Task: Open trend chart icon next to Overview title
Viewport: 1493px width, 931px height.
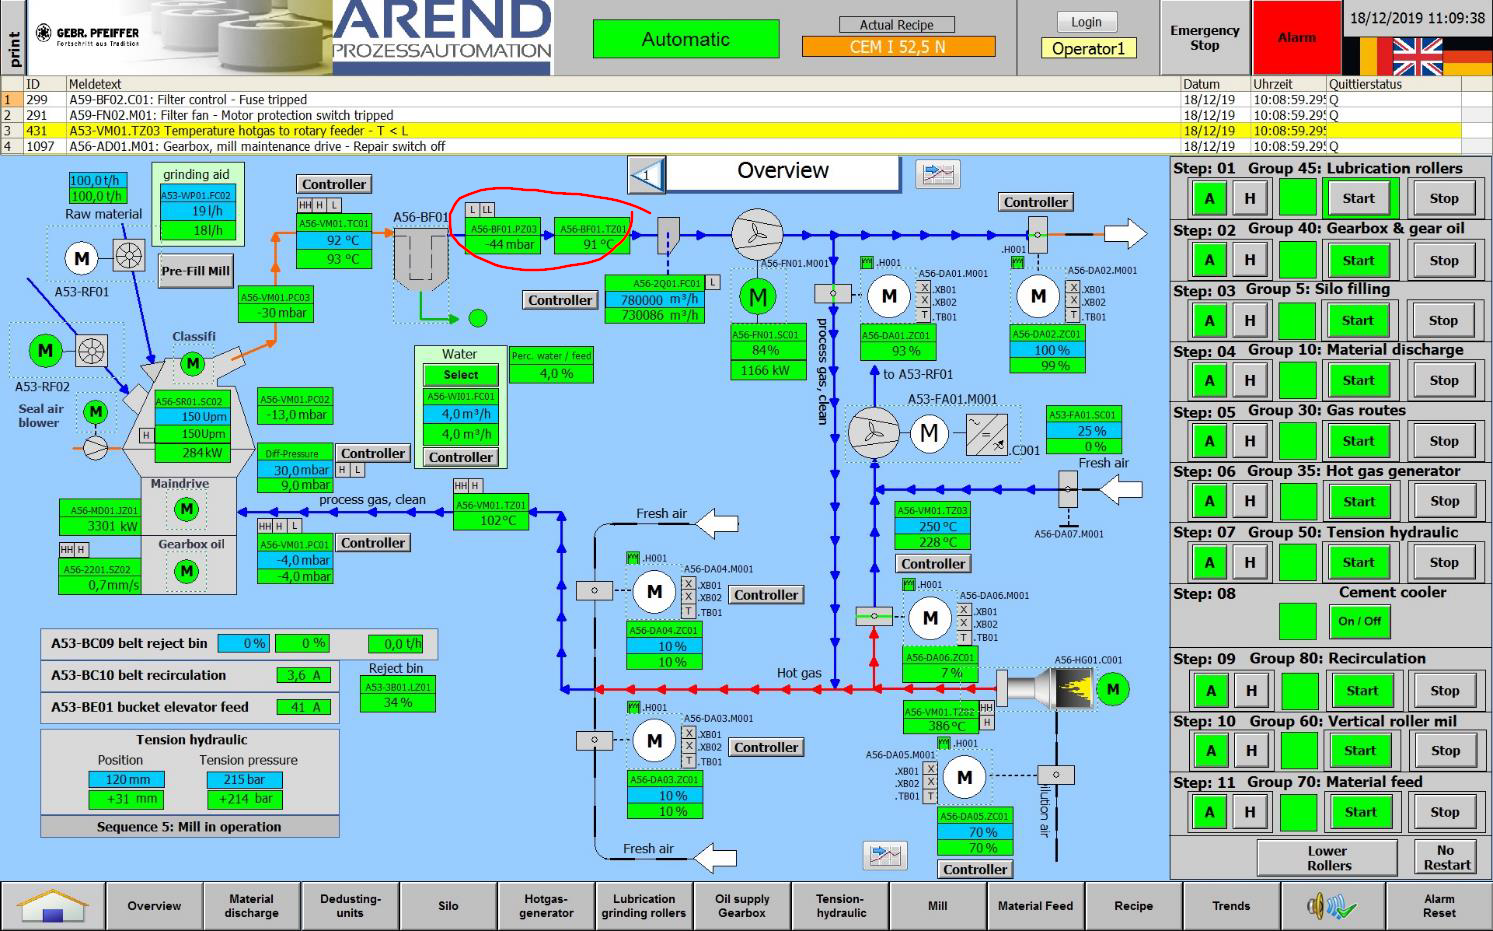Action: click(x=938, y=175)
